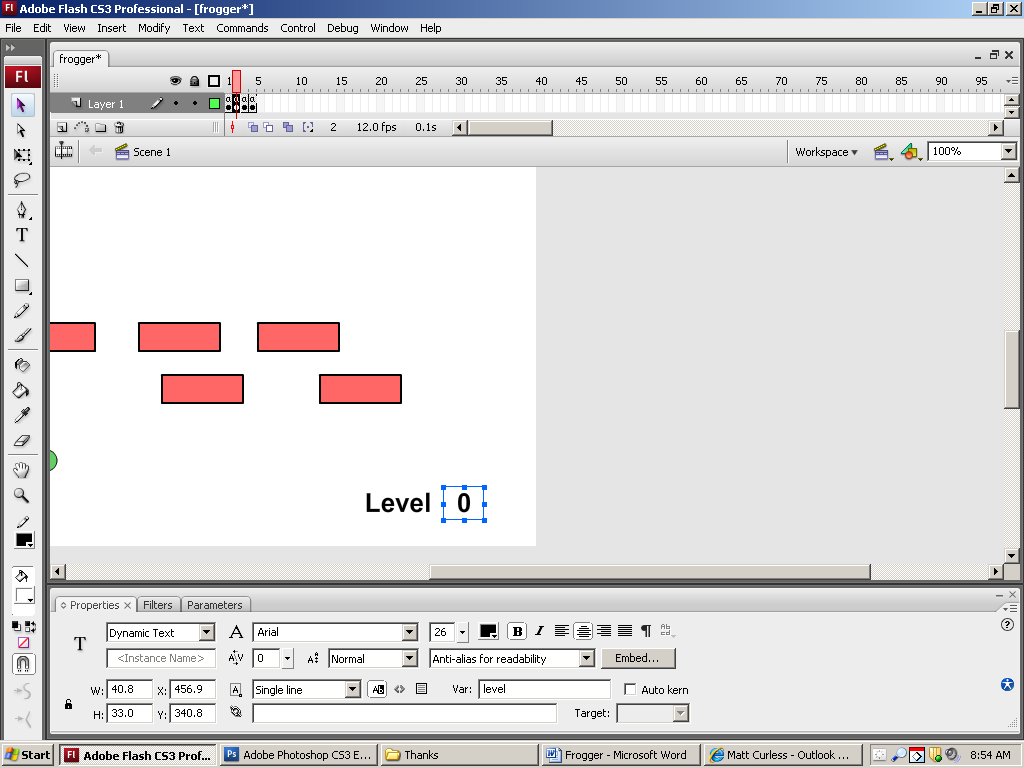Viewport: 1024px width, 768px height.
Task: Activate the Eraser tool
Action: 21,440
